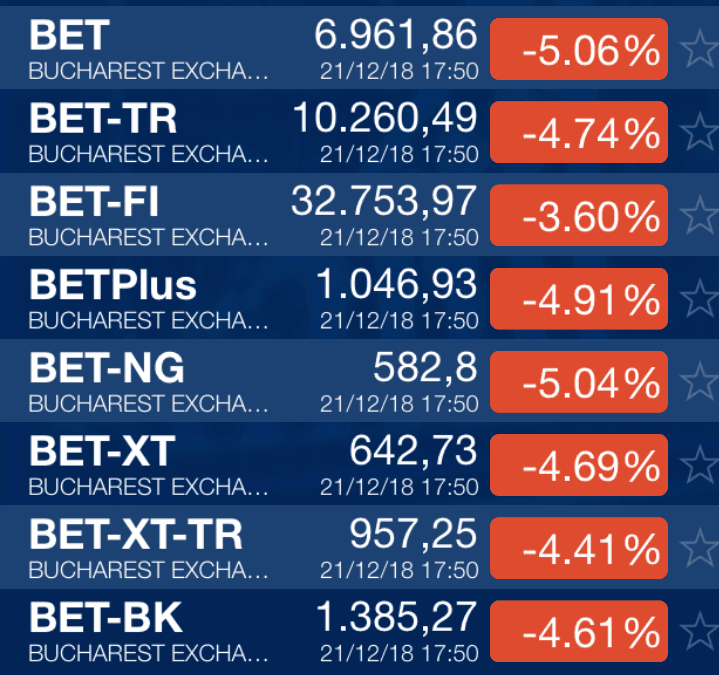This screenshot has height=675, width=719.
Task: Tap the -4.69% red change badge
Action: [579, 465]
